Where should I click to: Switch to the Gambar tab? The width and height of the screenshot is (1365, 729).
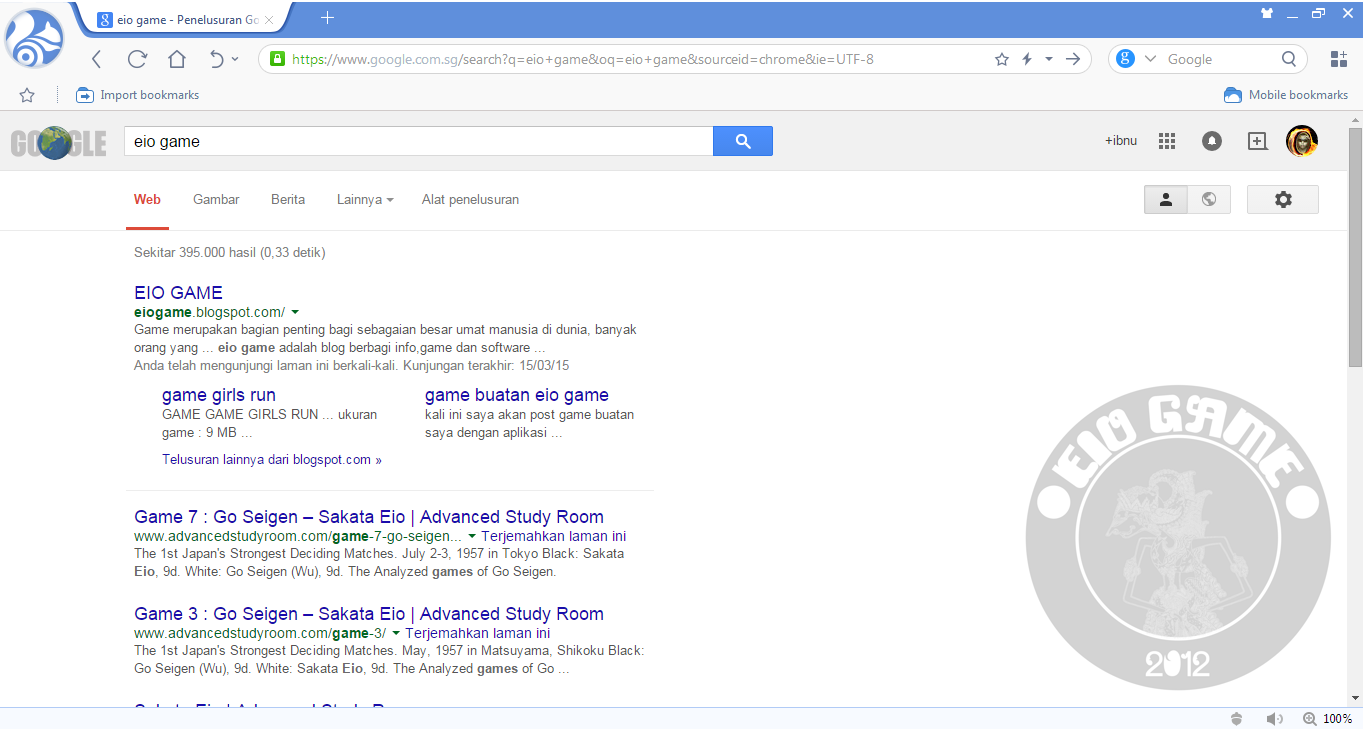point(216,200)
